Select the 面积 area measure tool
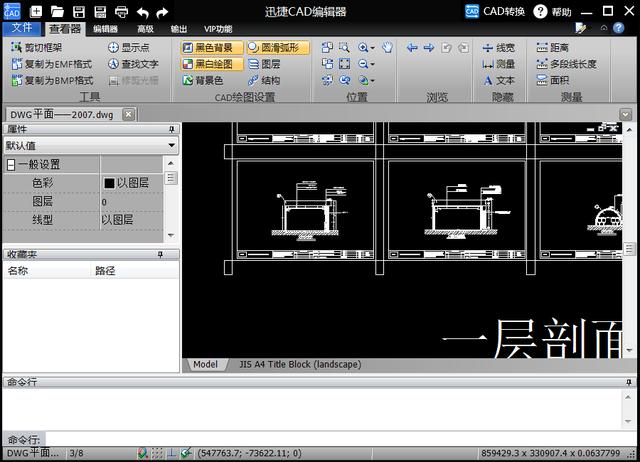Screen dimensions: 640x462 (x=552, y=80)
